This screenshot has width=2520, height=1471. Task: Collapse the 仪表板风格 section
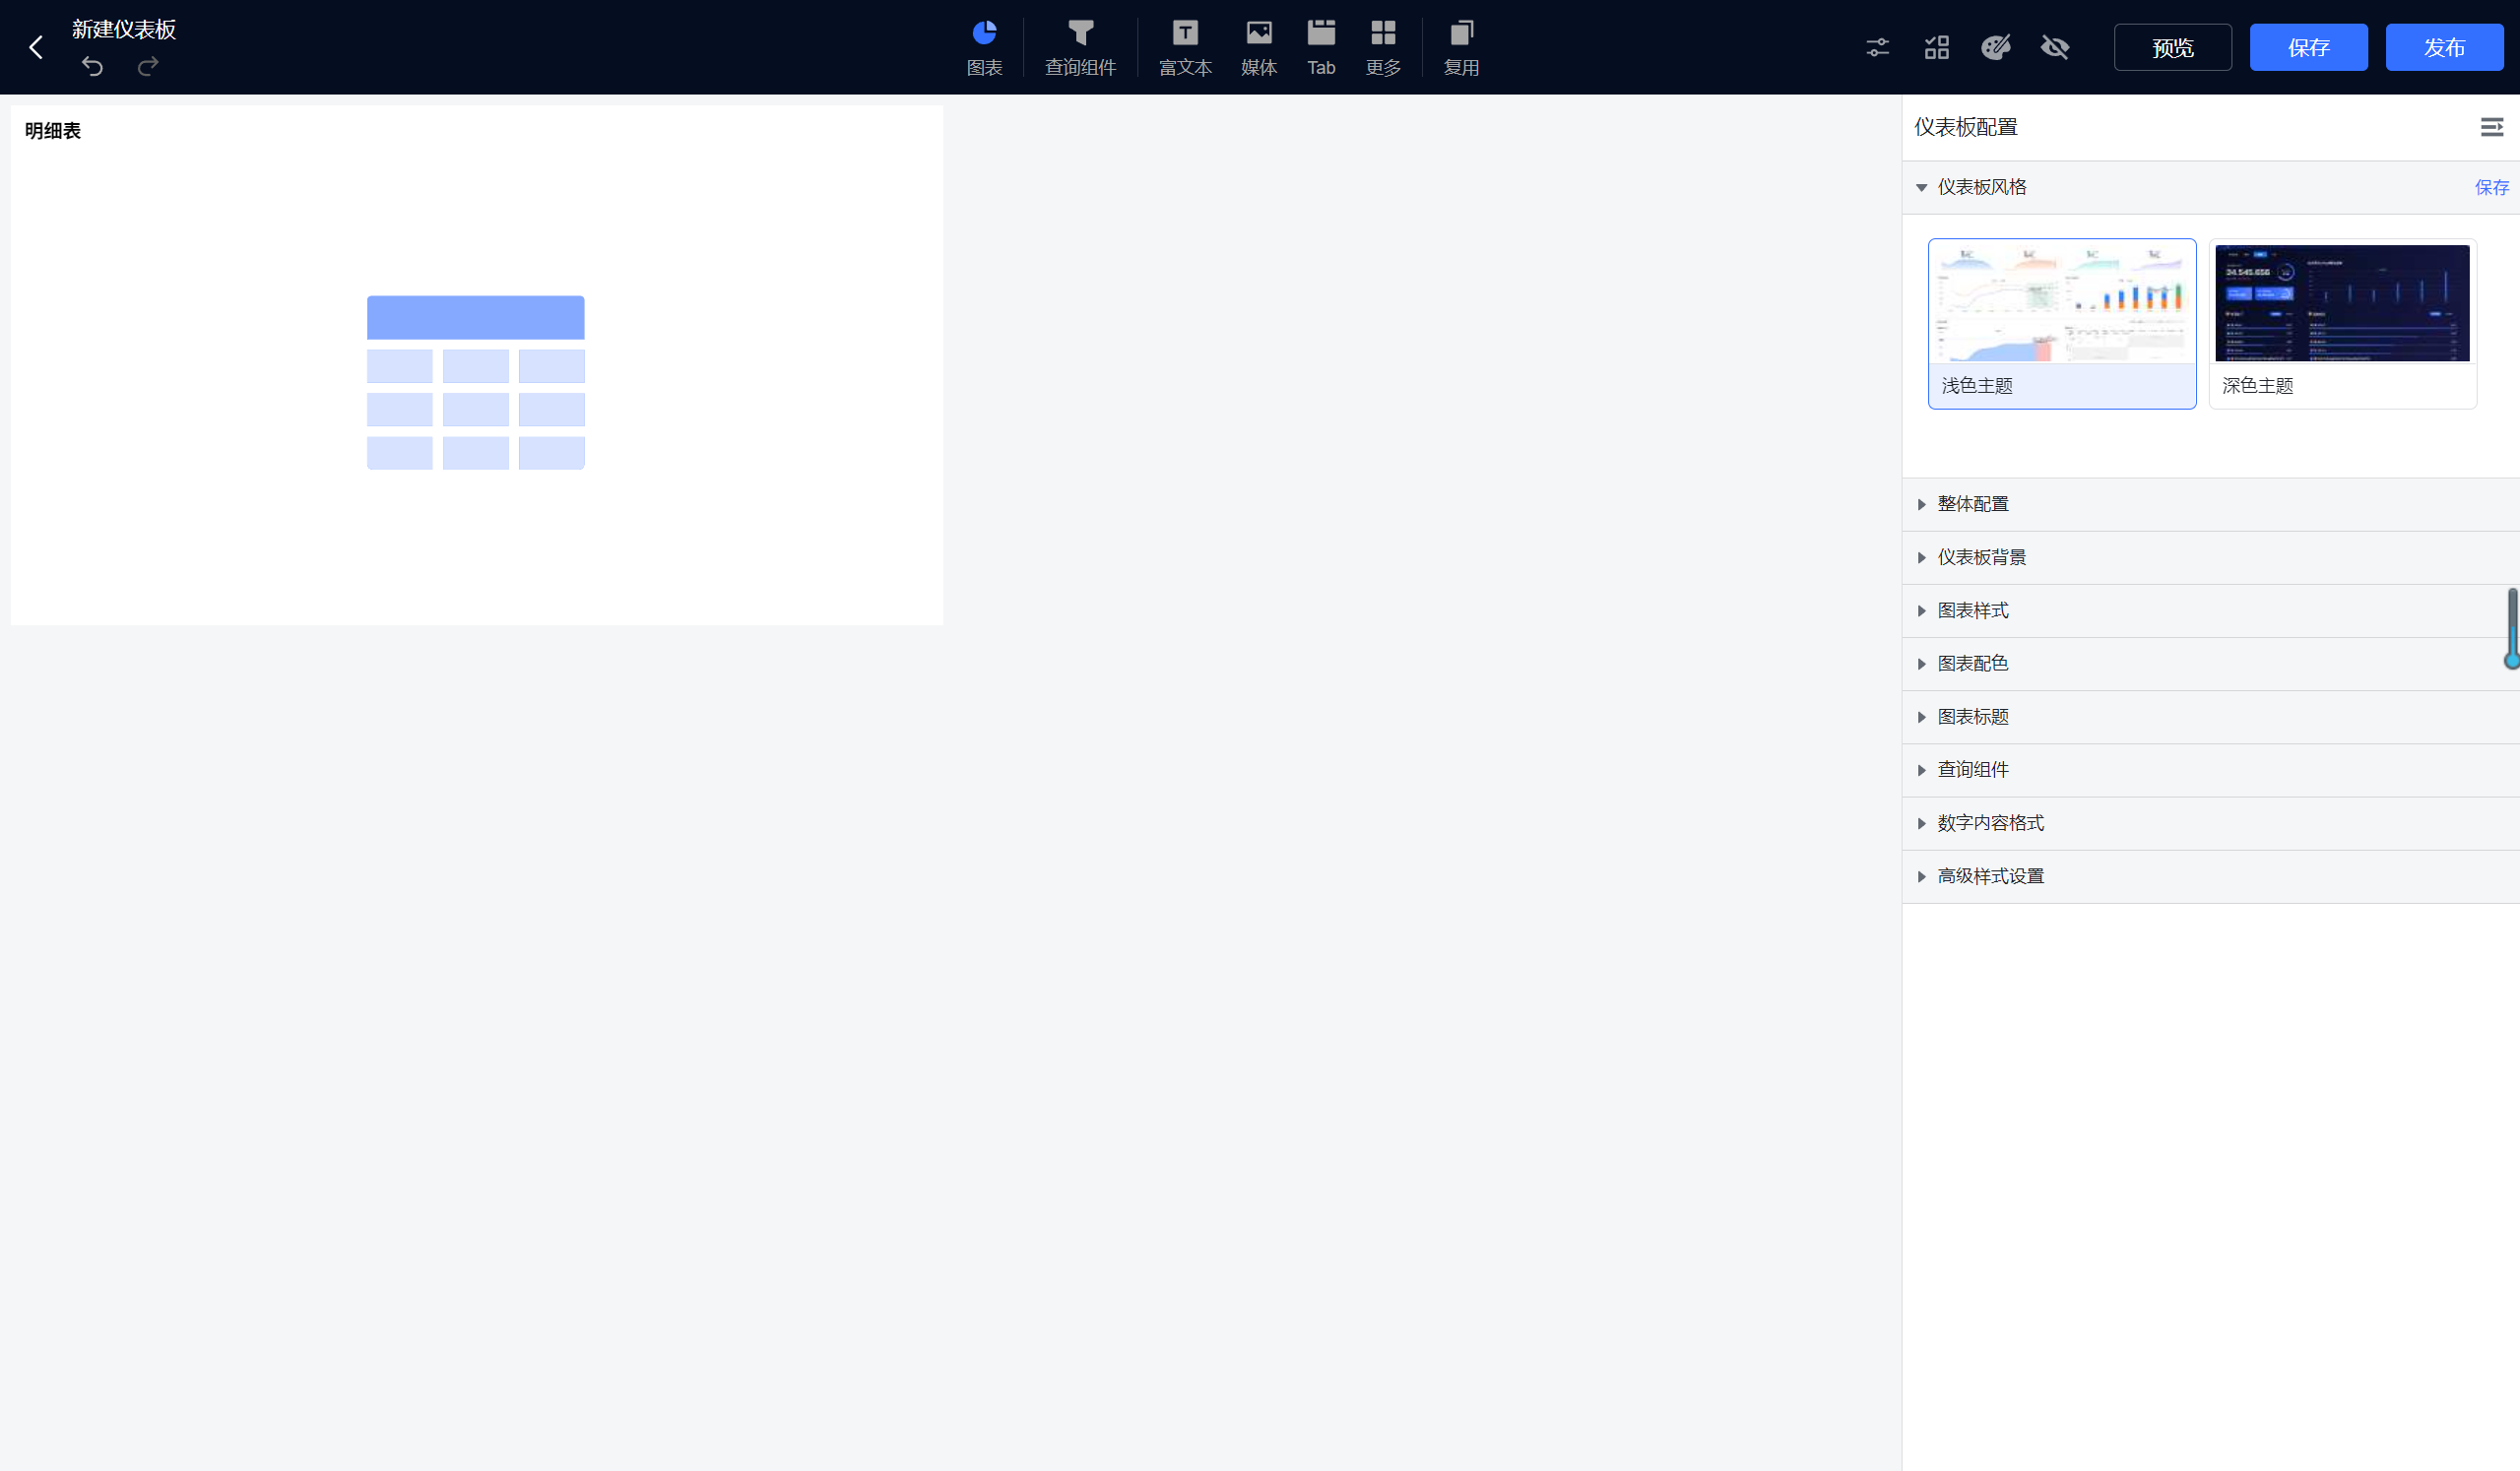[1980, 187]
